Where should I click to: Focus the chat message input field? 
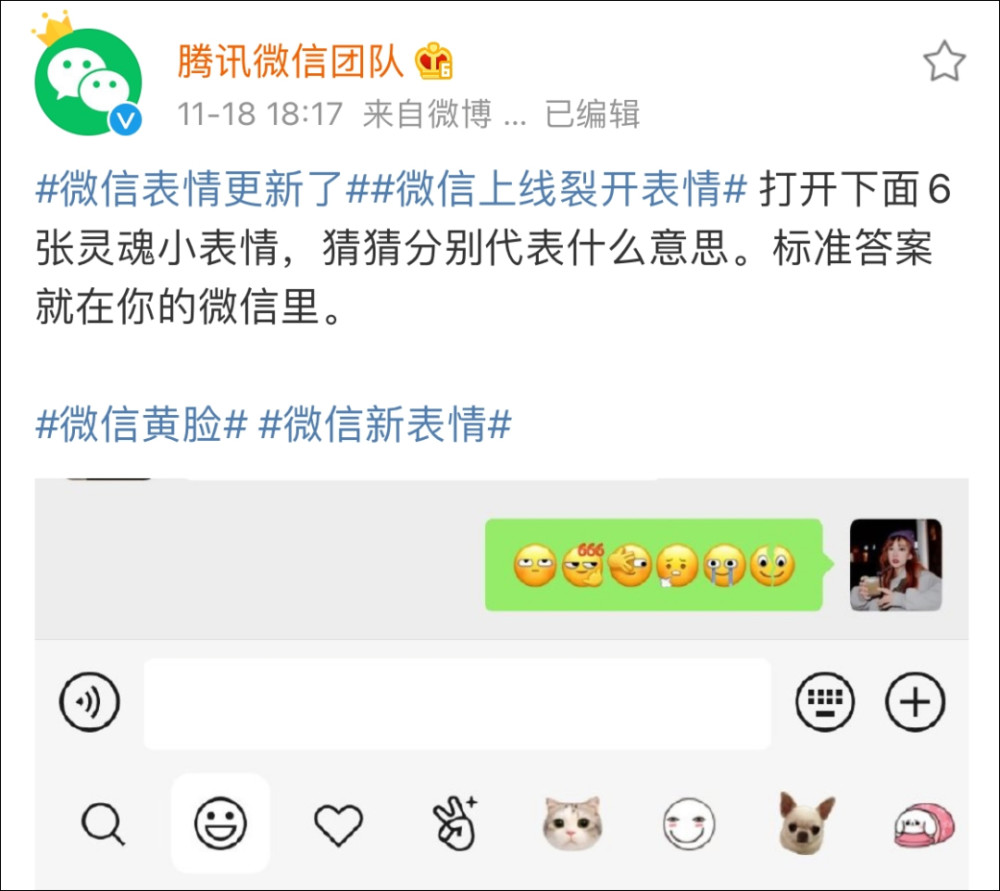[457, 703]
